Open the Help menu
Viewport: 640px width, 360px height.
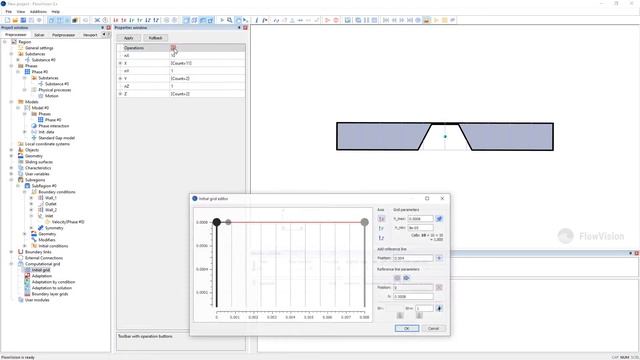[56, 12]
